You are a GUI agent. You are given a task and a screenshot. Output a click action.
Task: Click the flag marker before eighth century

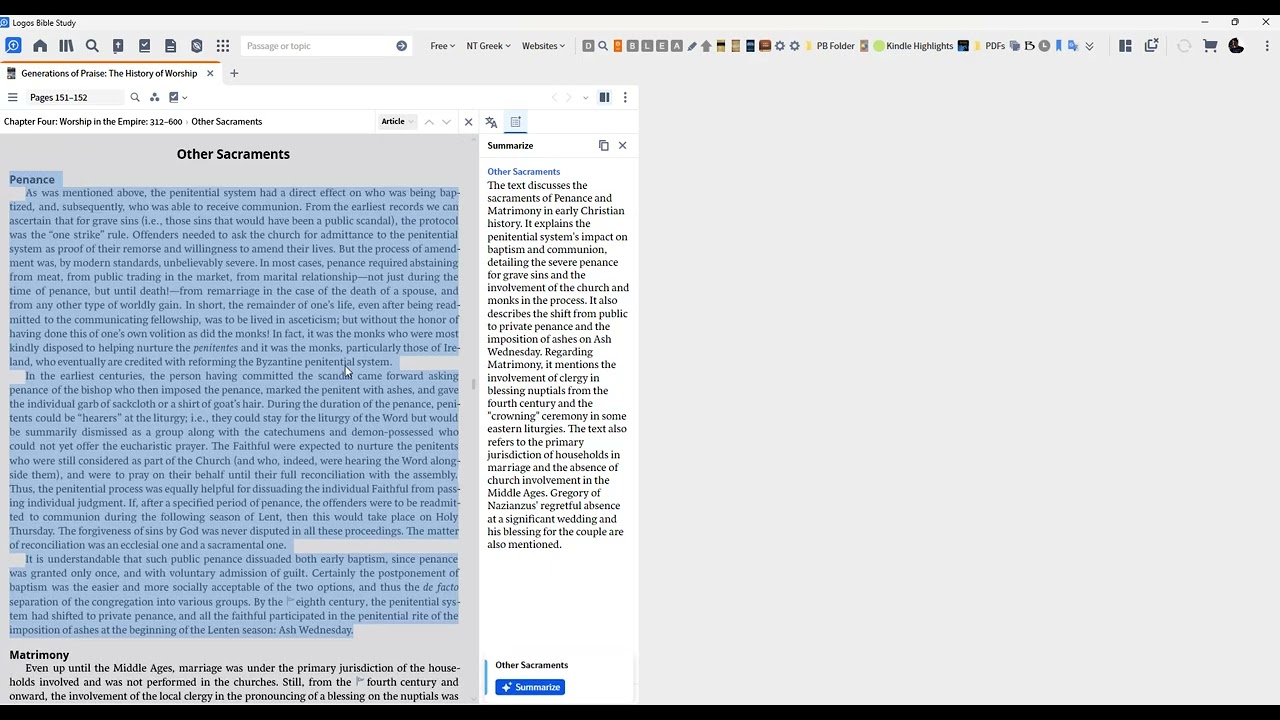point(290,601)
